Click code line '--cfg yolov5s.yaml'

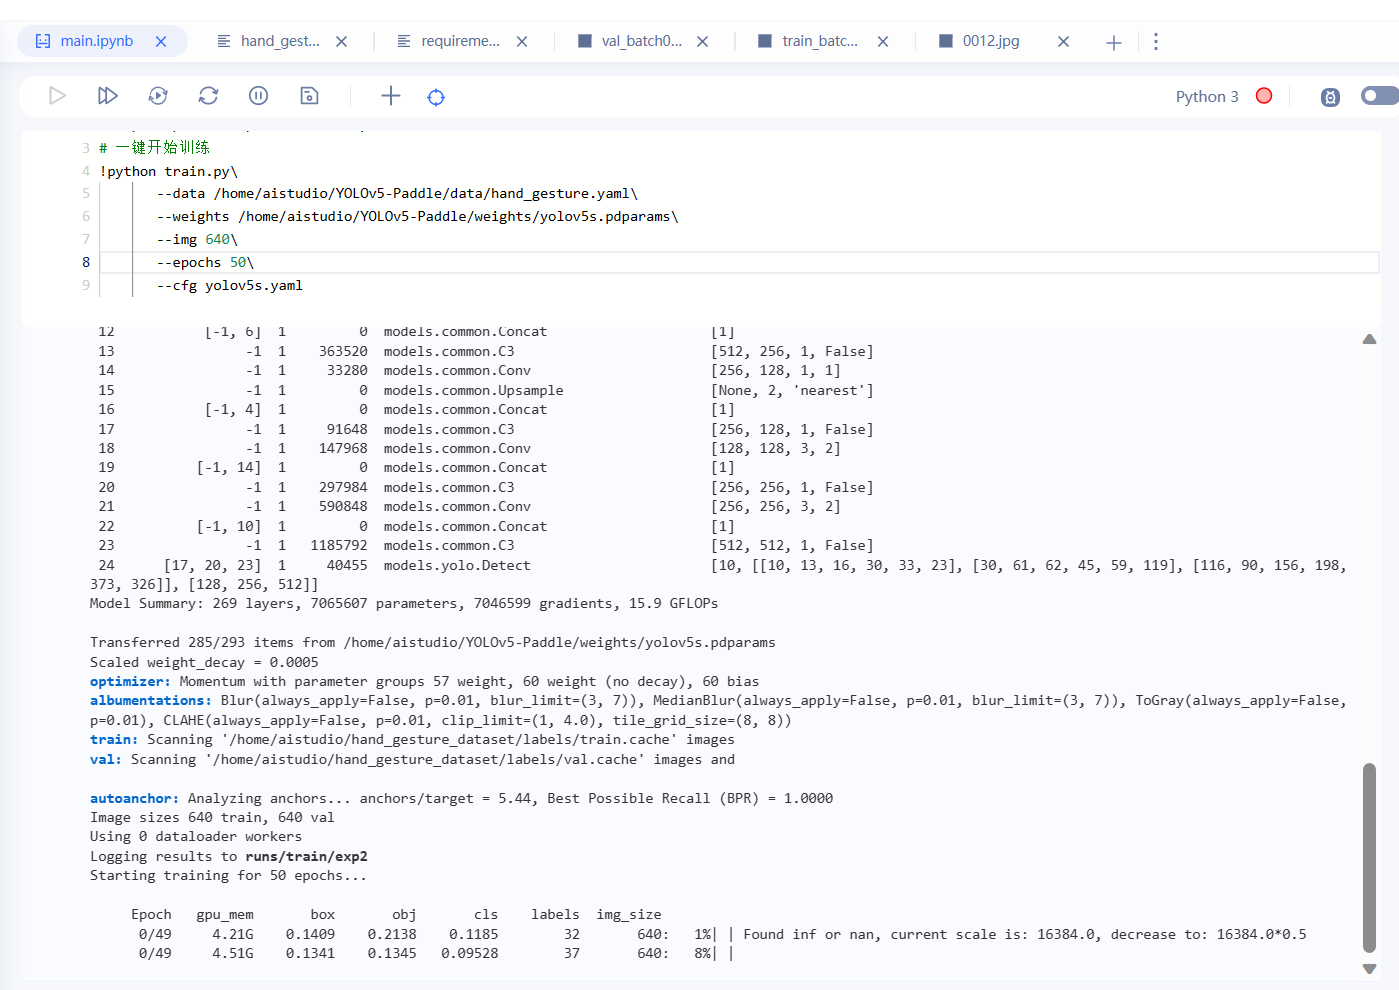coord(229,286)
